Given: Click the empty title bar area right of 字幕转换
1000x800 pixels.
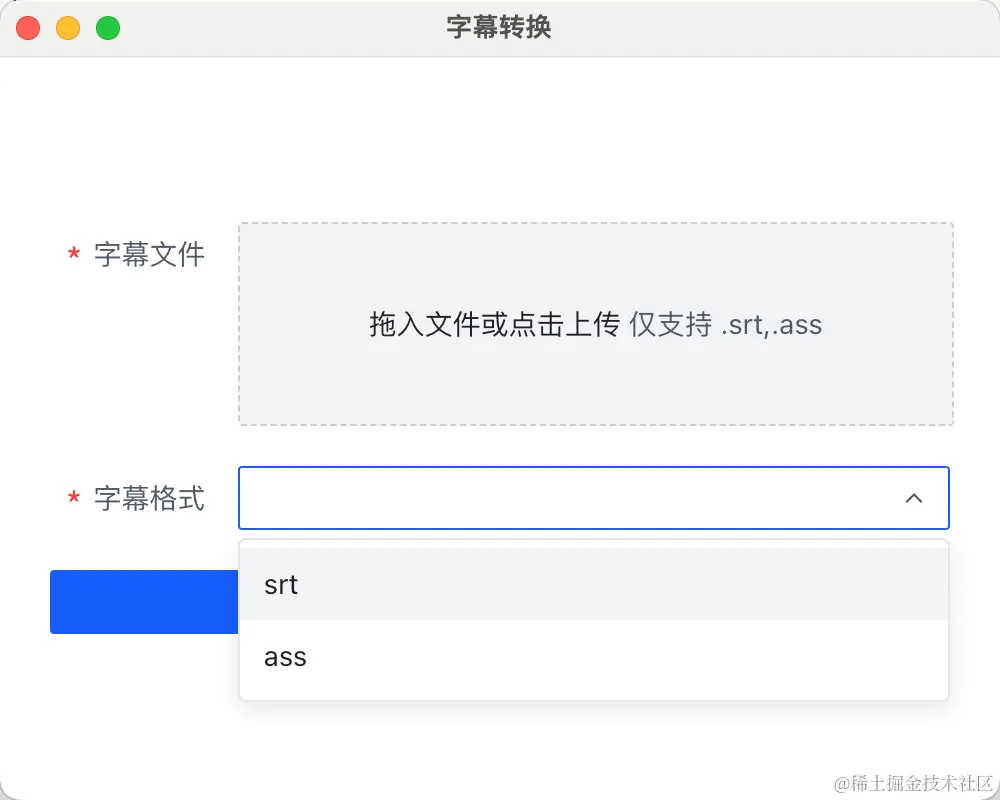Looking at the screenshot, I should click(765, 28).
